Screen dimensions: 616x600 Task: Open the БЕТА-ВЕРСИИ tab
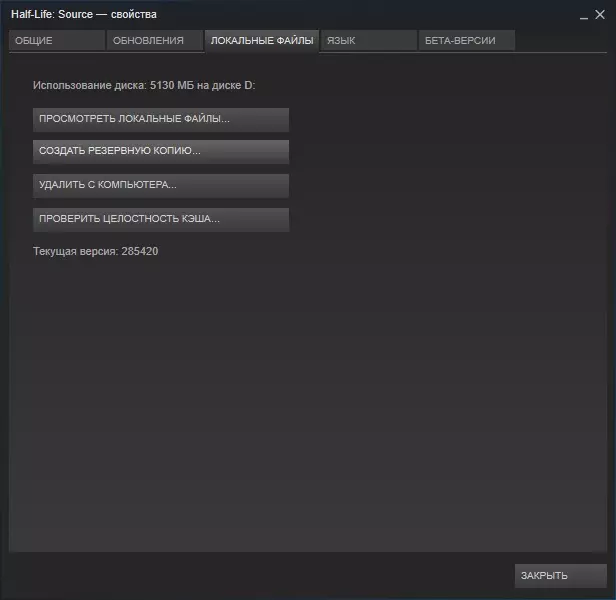pyautogui.click(x=467, y=40)
